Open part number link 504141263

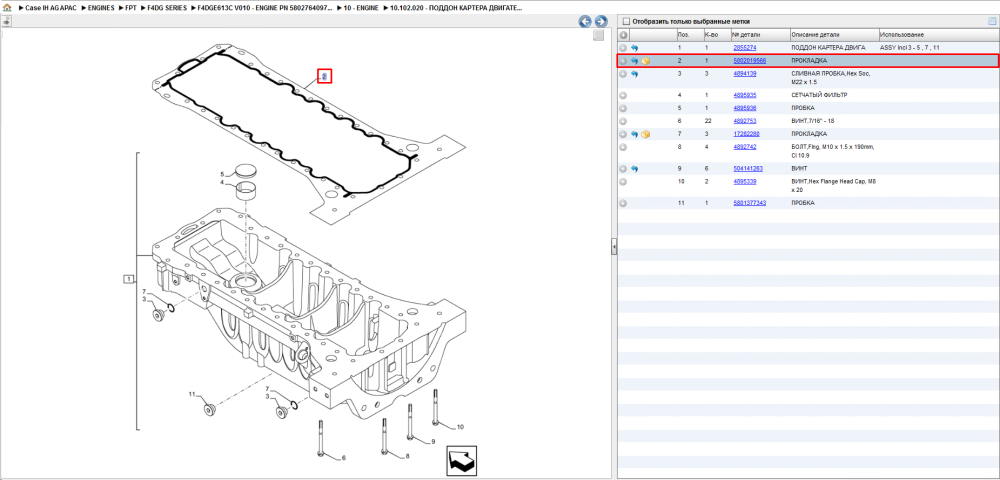(748, 169)
